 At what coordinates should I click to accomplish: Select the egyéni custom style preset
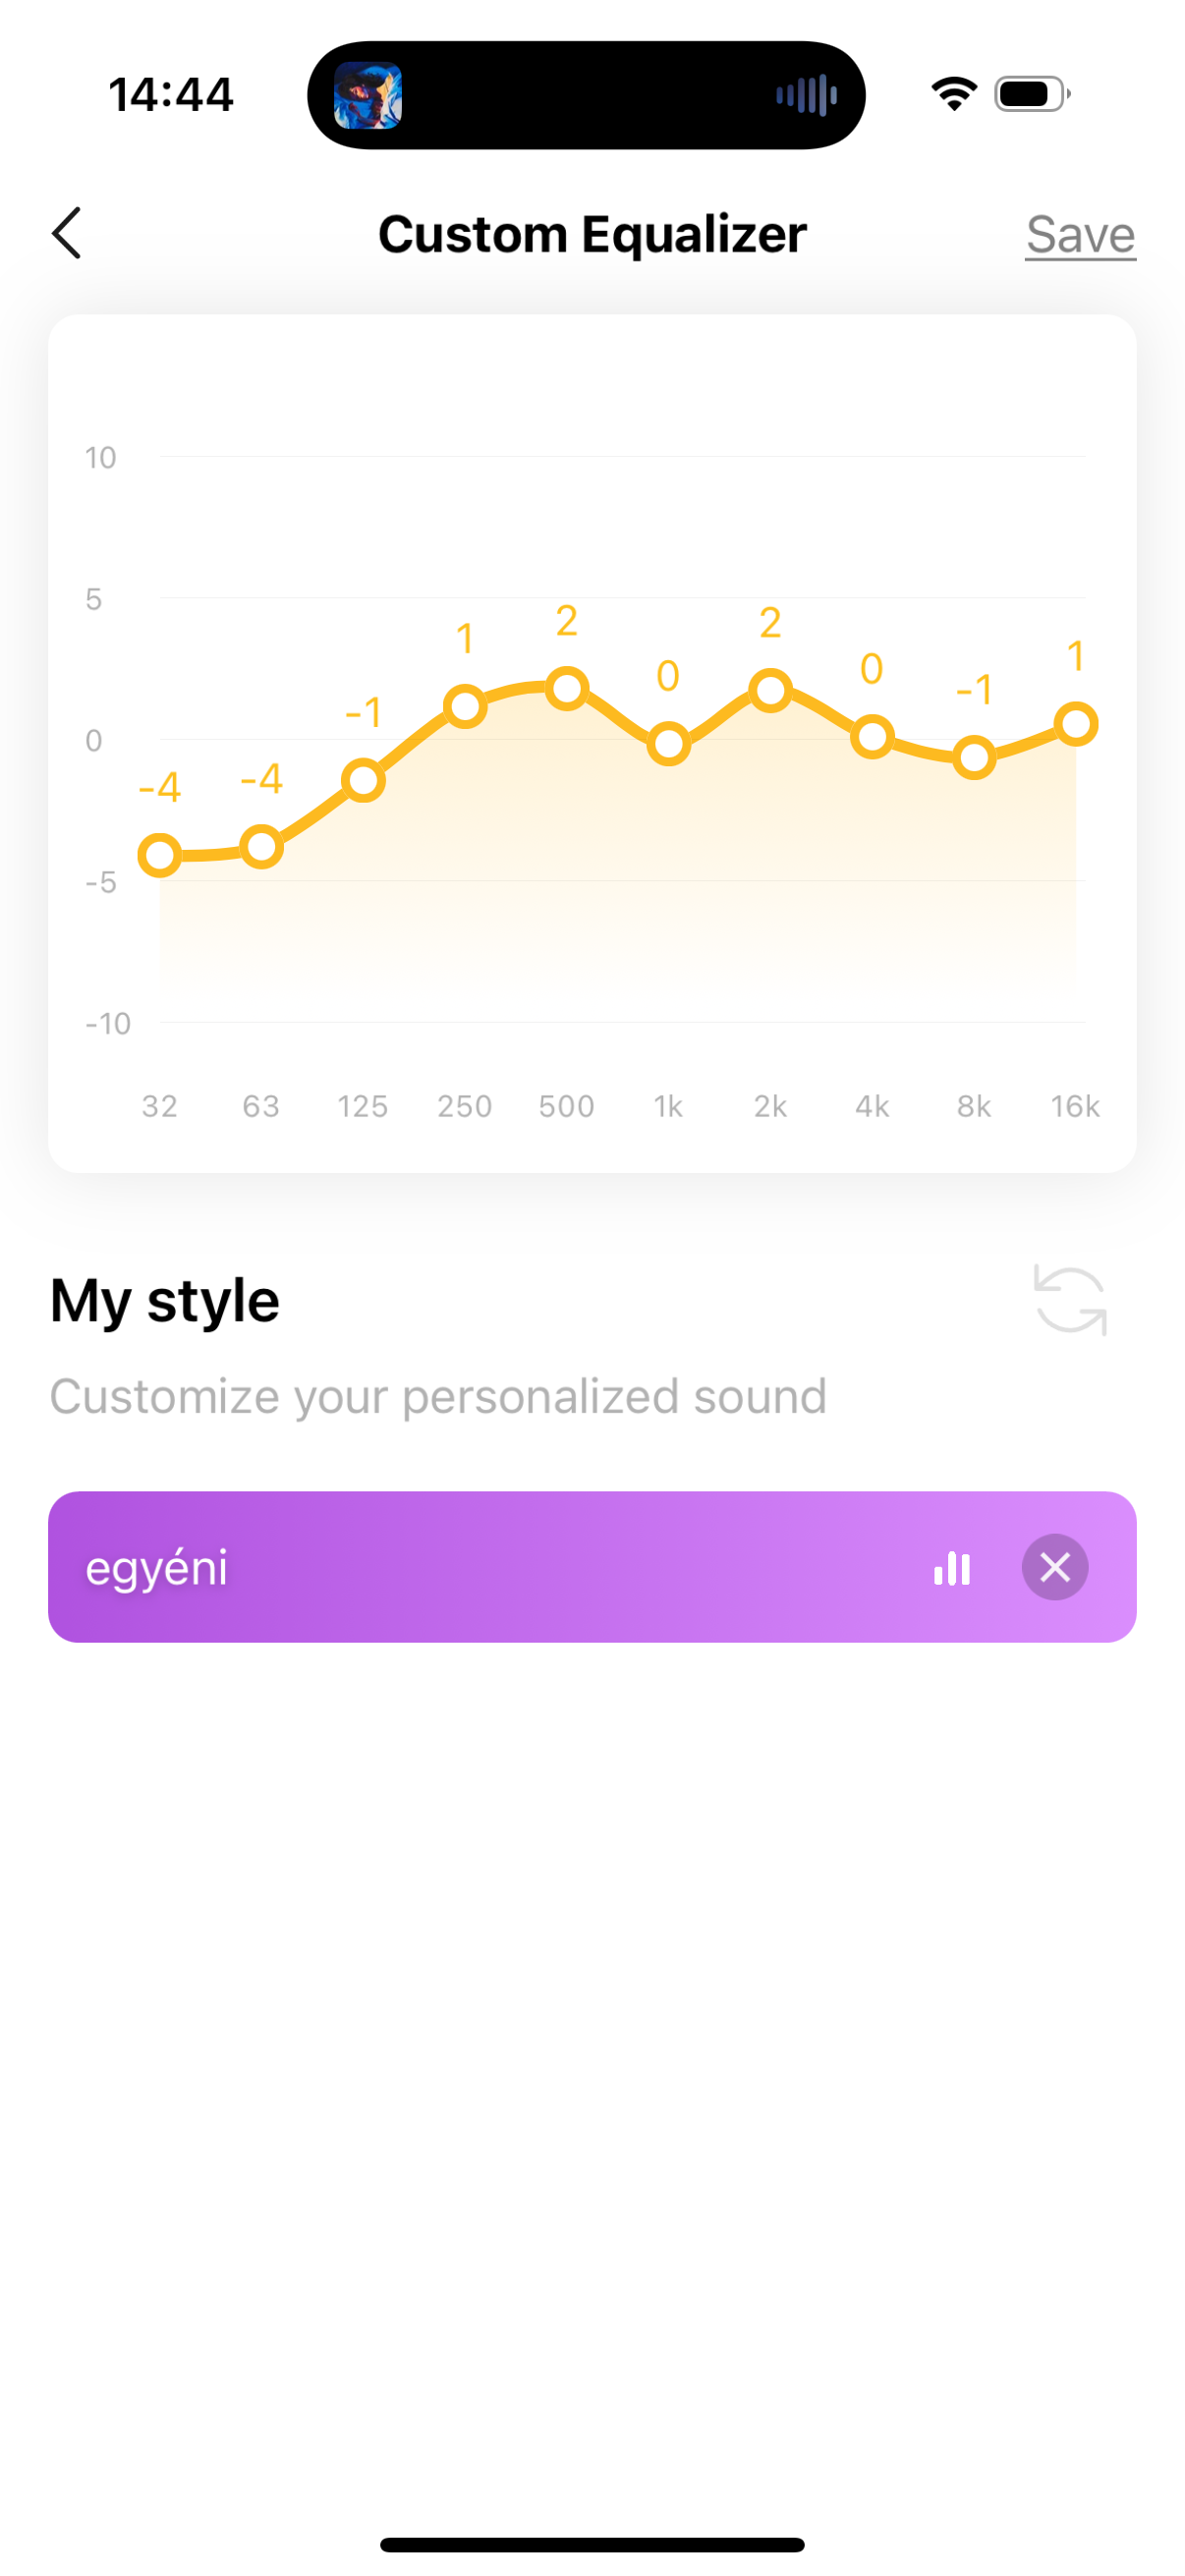pyautogui.click(x=592, y=1567)
